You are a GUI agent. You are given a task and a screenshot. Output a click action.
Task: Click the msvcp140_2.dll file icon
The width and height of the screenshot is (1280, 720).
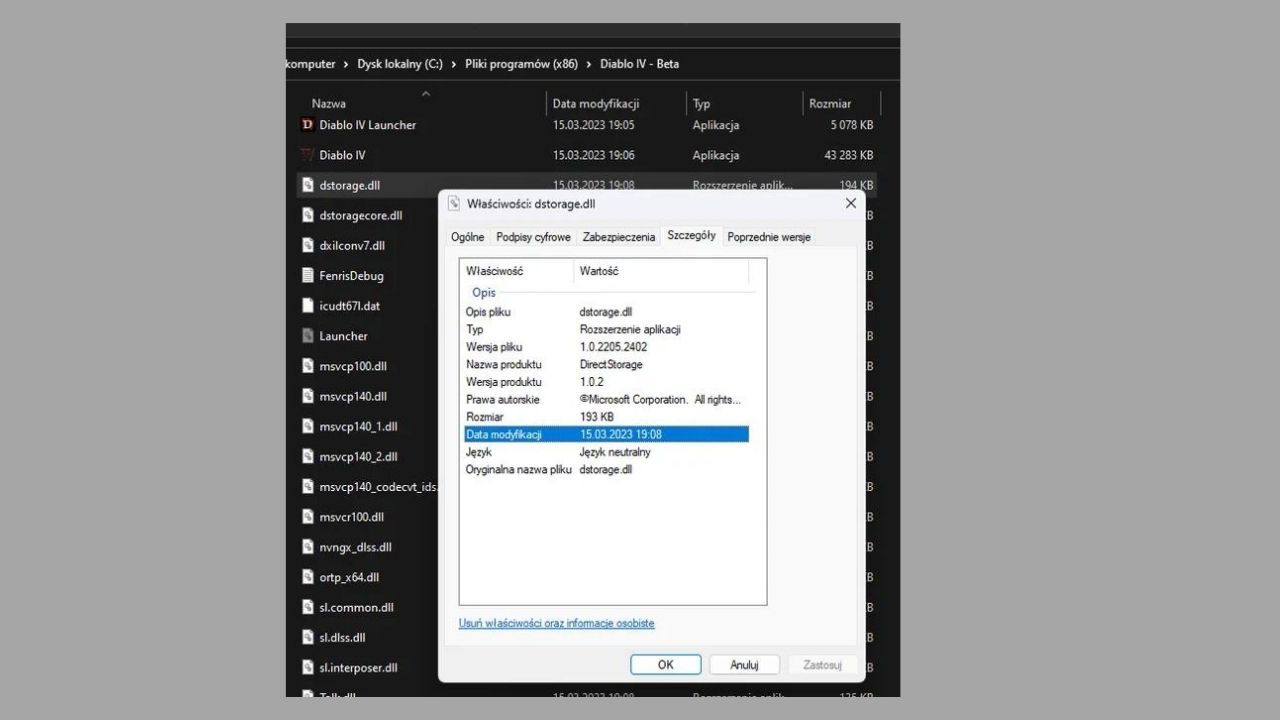pos(308,456)
